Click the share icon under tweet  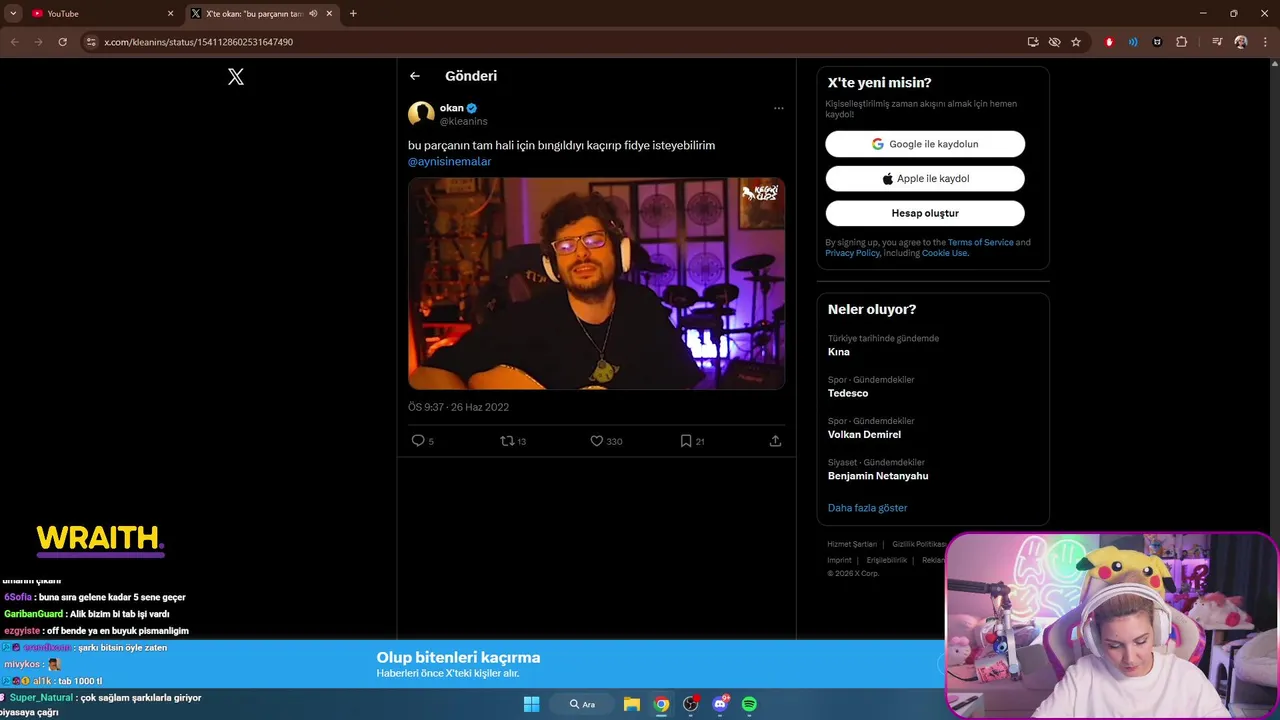(775, 441)
